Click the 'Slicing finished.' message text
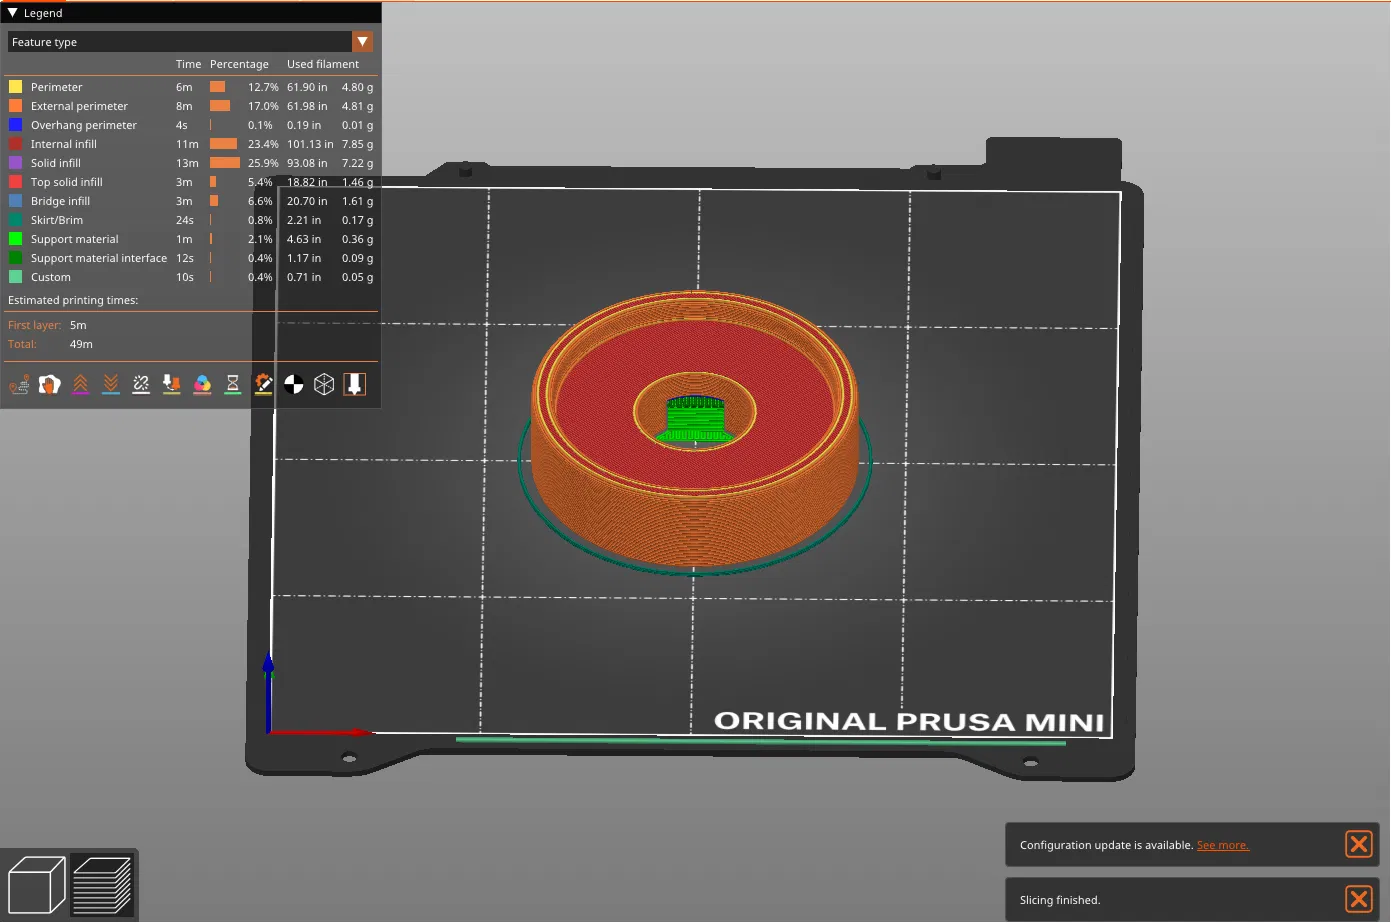This screenshot has width=1391, height=923. pyautogui.click(x=1060, y=900)
